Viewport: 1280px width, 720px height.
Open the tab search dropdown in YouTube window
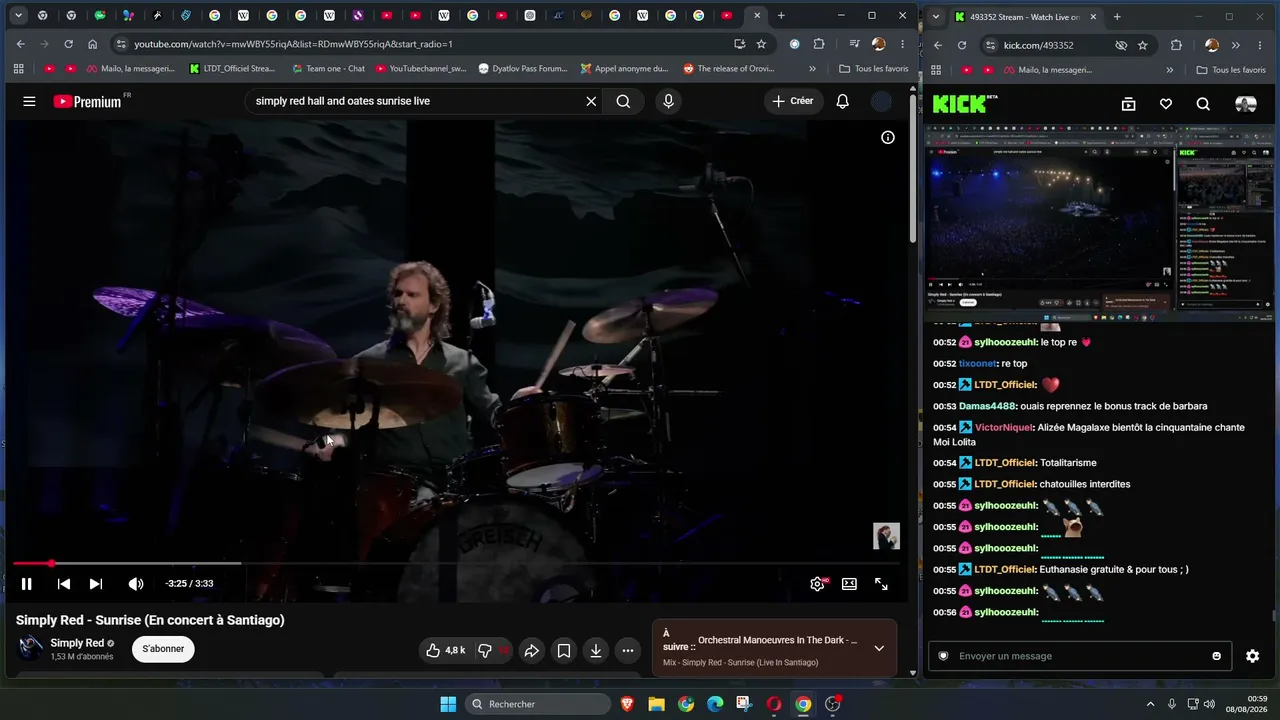click(x=18, y=16)
